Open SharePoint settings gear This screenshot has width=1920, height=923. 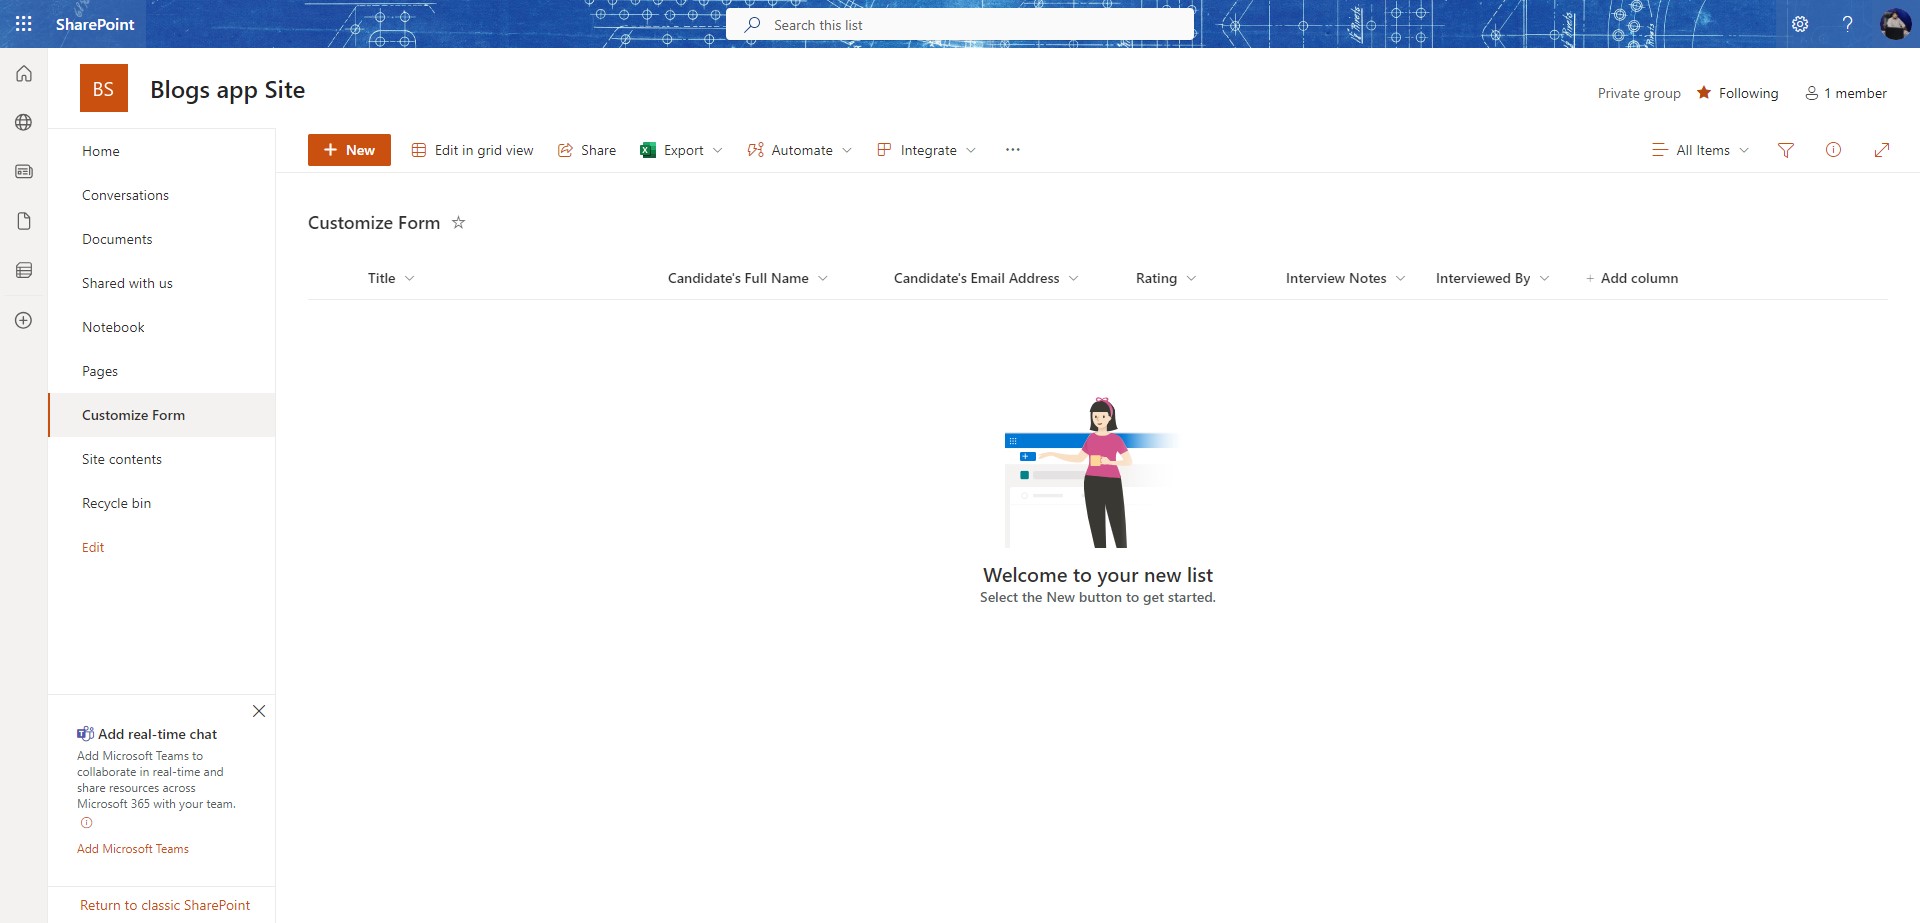(x=1802, y=23)
